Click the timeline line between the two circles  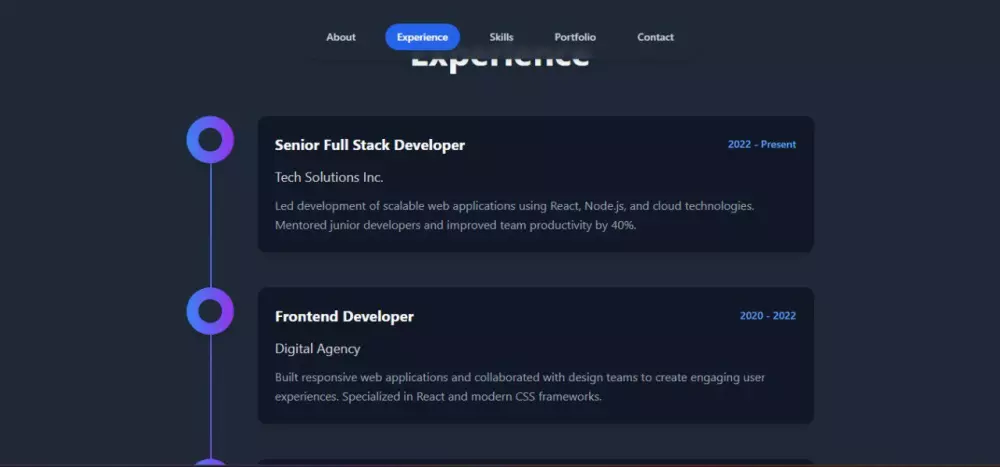click(210, 225)
